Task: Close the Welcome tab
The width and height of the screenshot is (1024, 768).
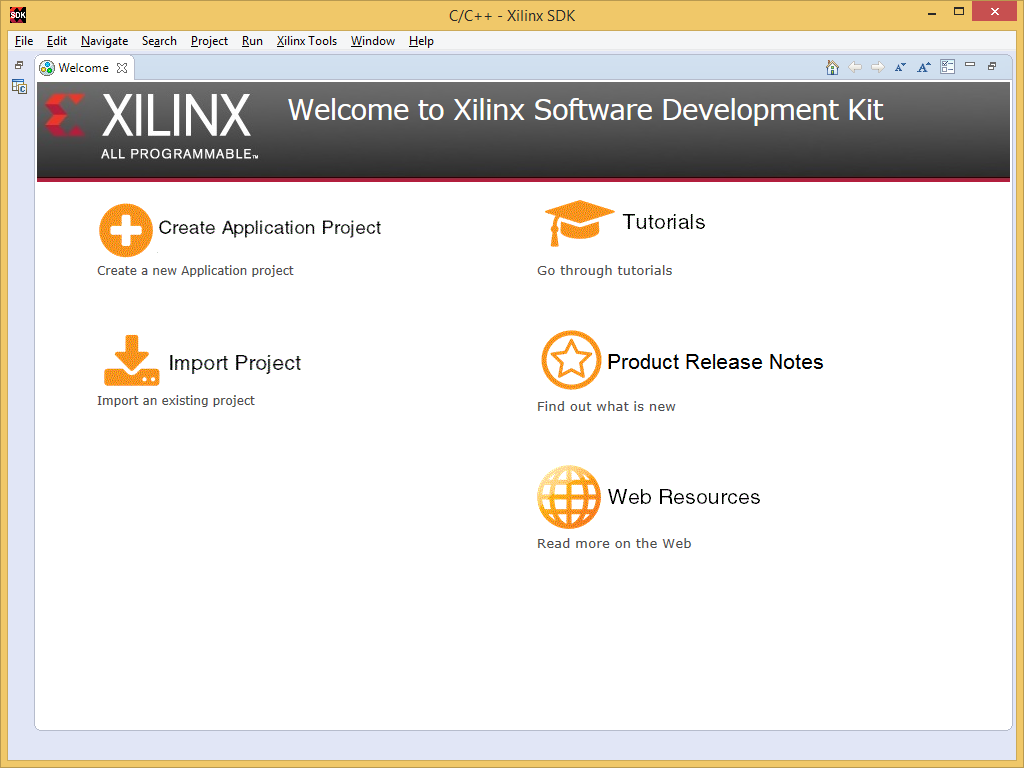Action: [x=121, y=68]
